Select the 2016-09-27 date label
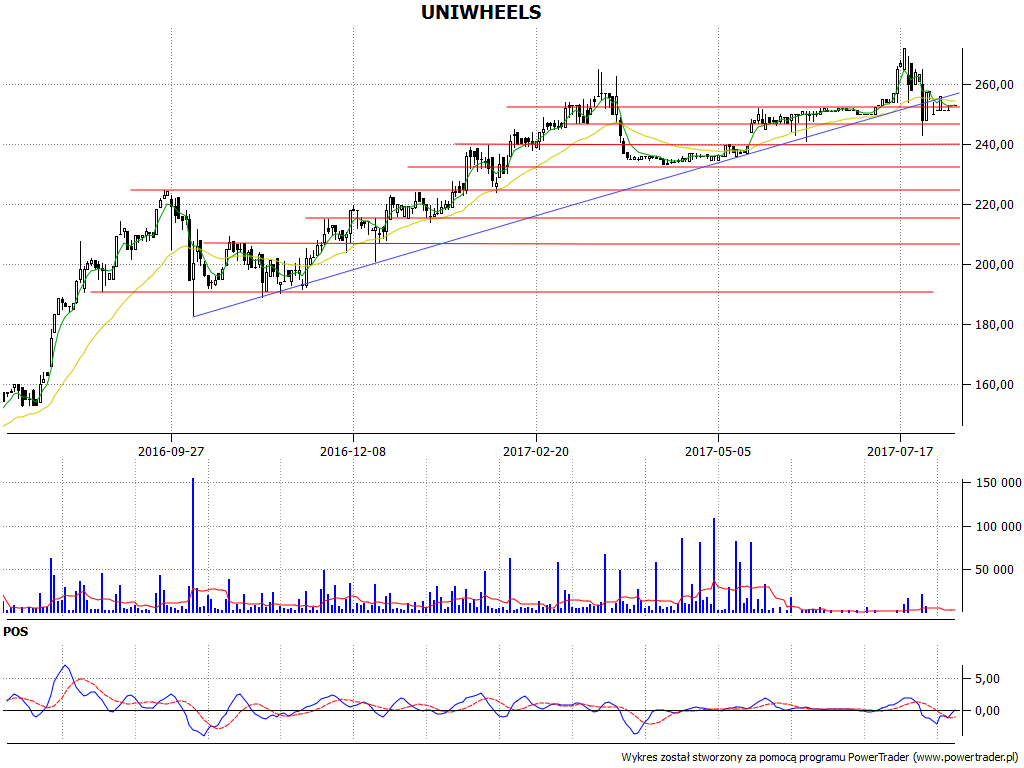This screenshot has height=768, width=1024. tap(171, 451)
